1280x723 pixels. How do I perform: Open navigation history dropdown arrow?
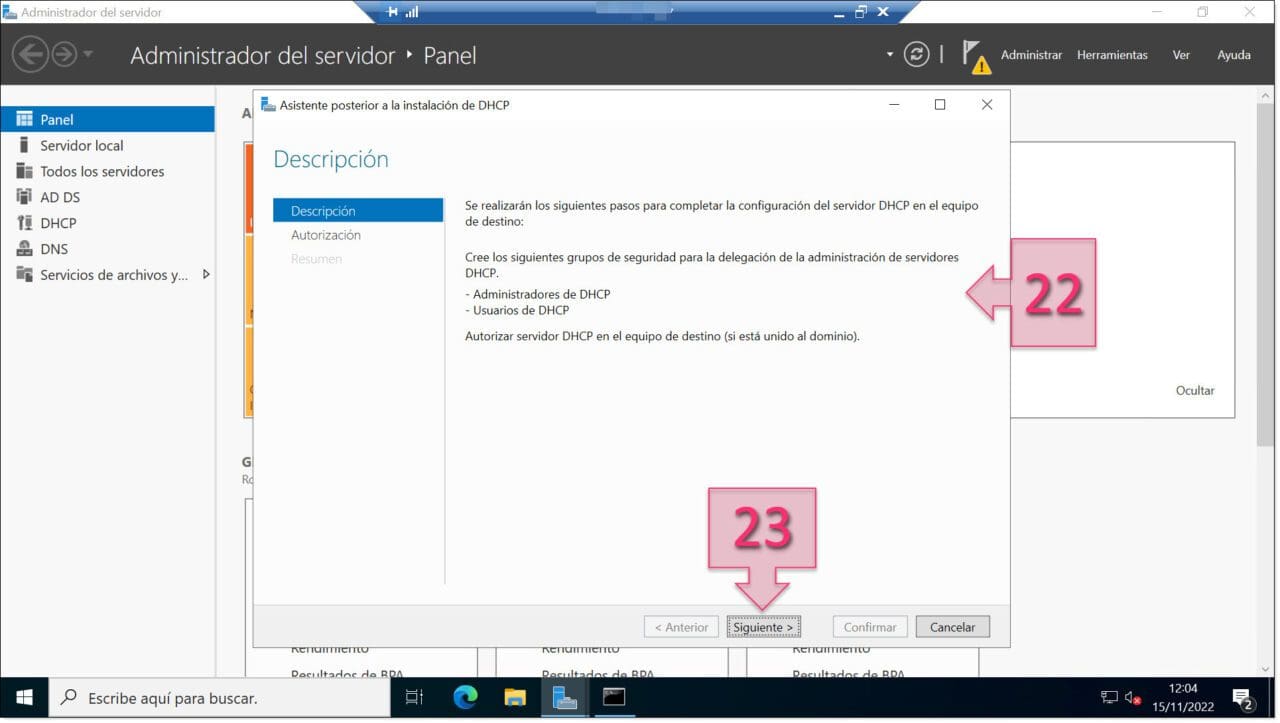(x=88, y=54)
